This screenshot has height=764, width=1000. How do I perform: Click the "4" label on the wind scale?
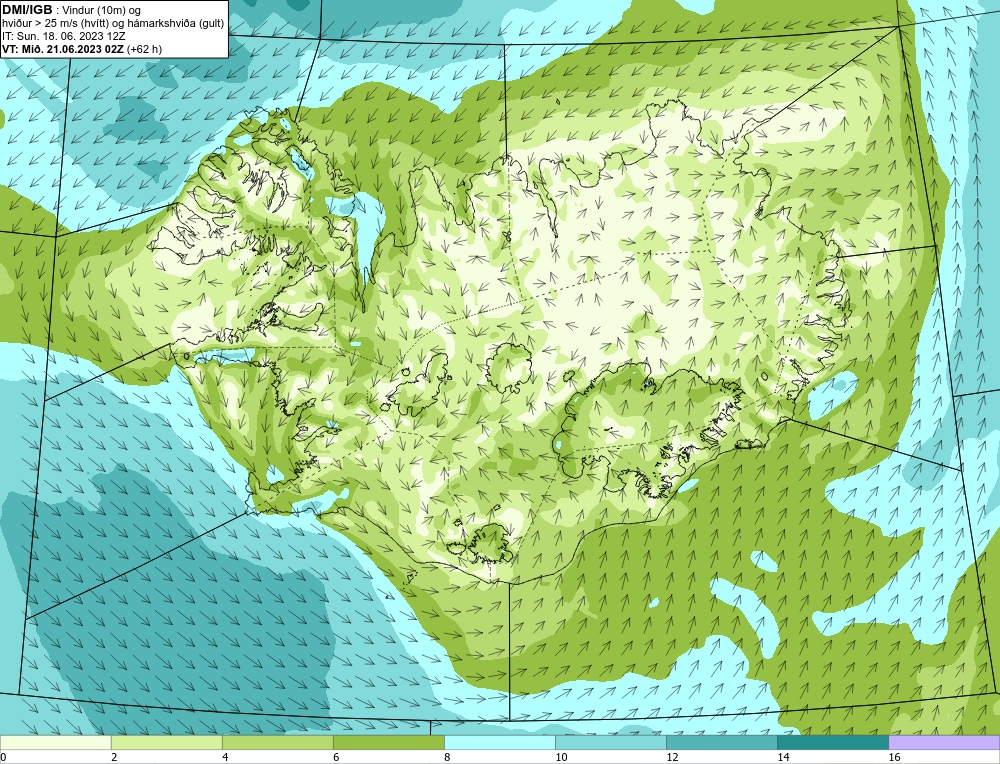point(225,757)
